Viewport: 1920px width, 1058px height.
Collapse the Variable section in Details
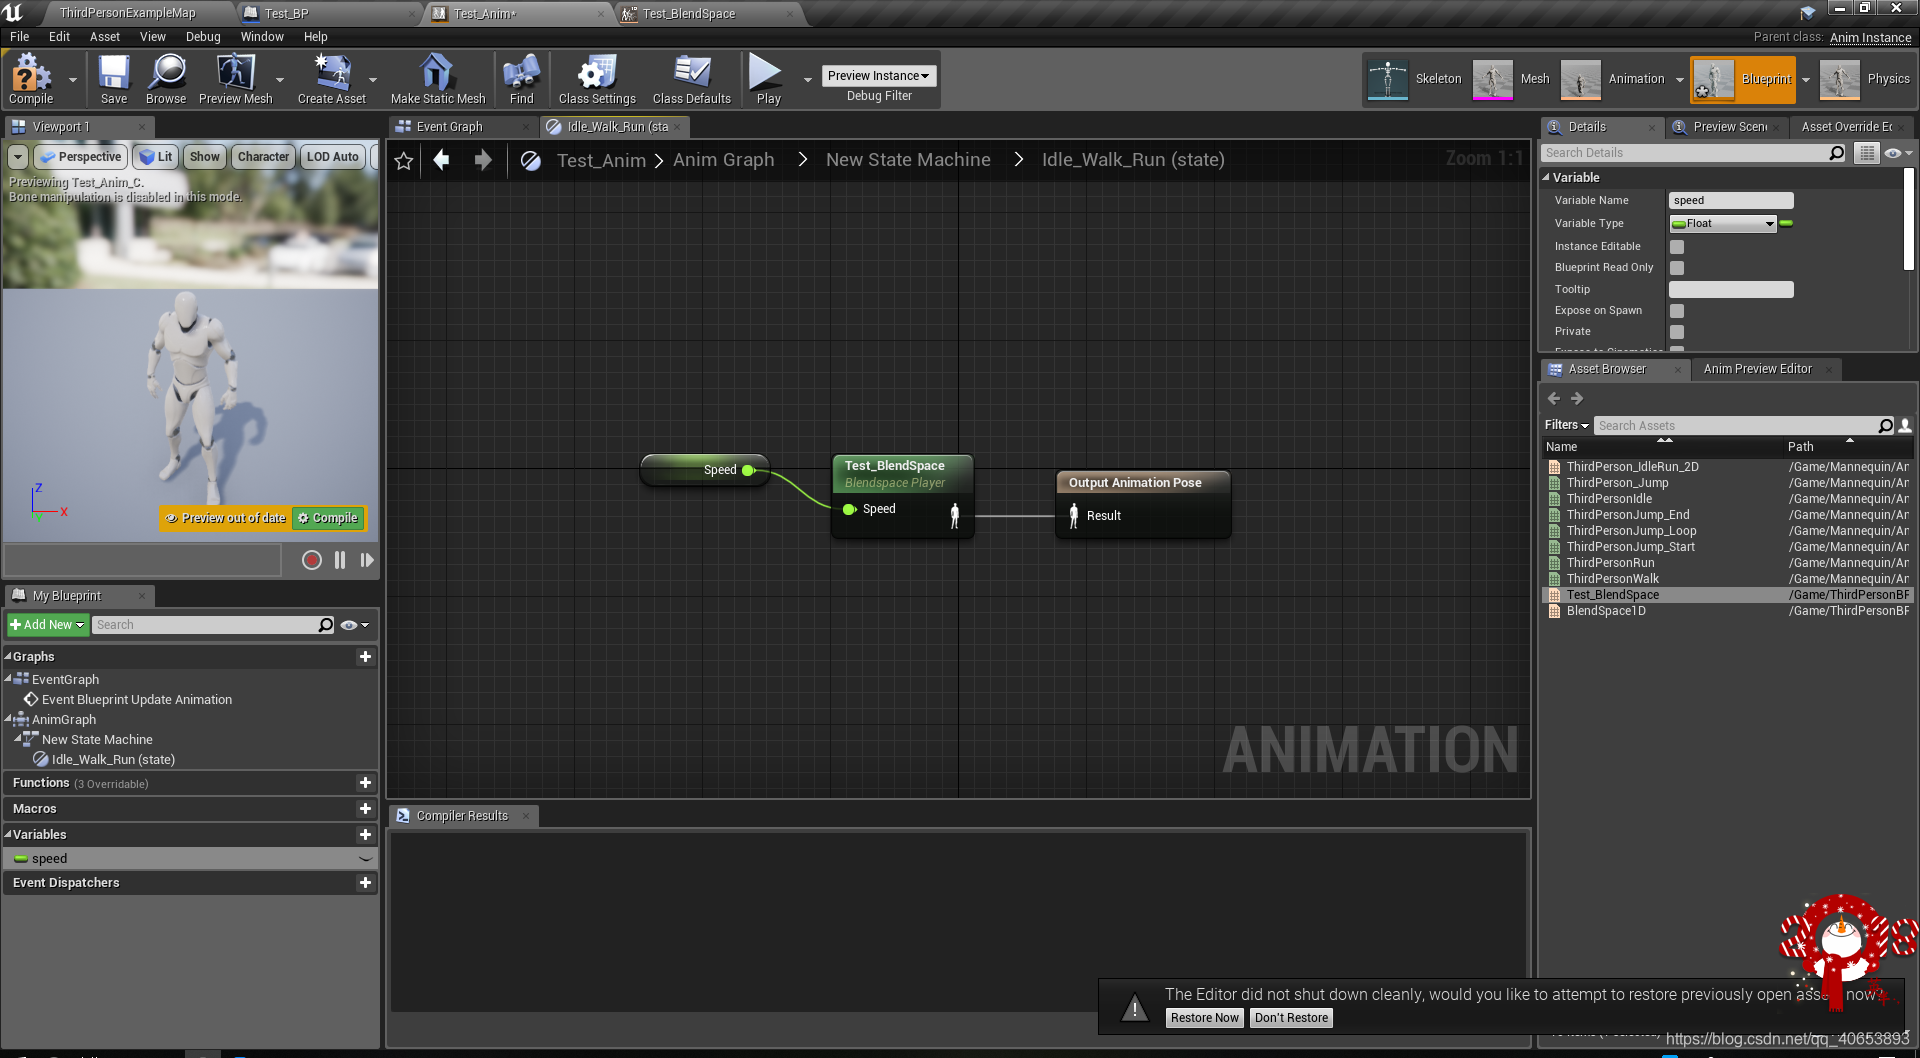tap(1546, 178)
